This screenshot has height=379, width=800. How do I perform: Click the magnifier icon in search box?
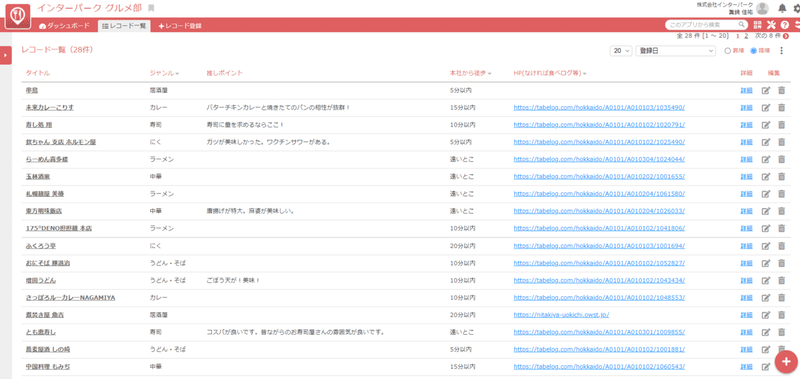(741, 24)
